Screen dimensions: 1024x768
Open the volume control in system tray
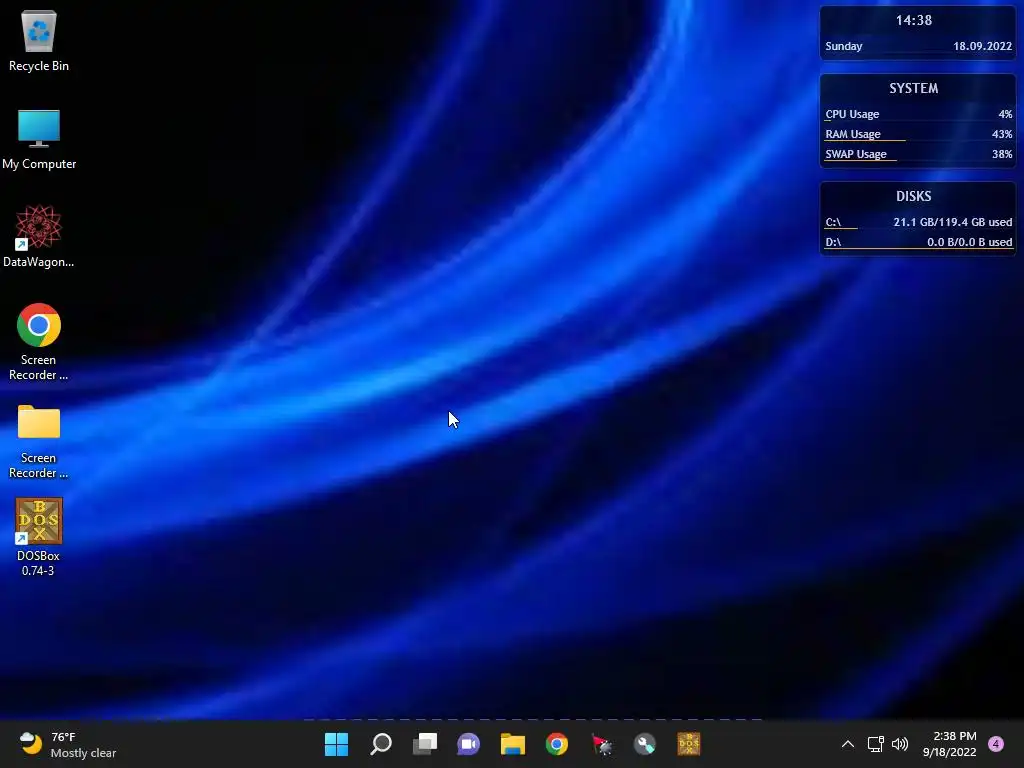point(900,744)
